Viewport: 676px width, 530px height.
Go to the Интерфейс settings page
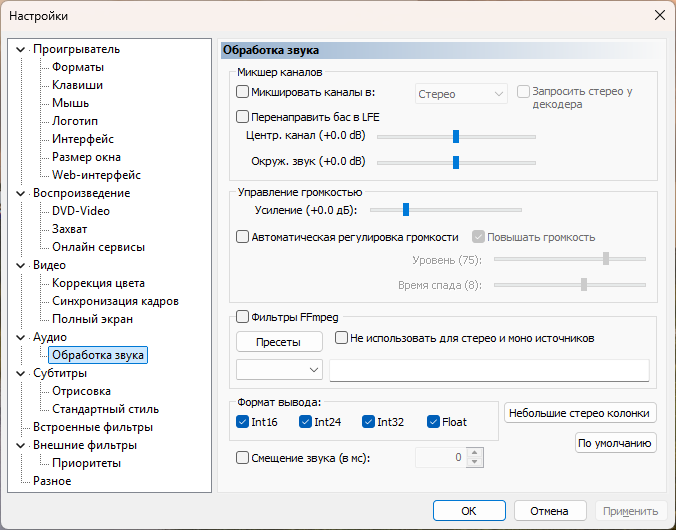pyautogui.click(x=83, y=139)
